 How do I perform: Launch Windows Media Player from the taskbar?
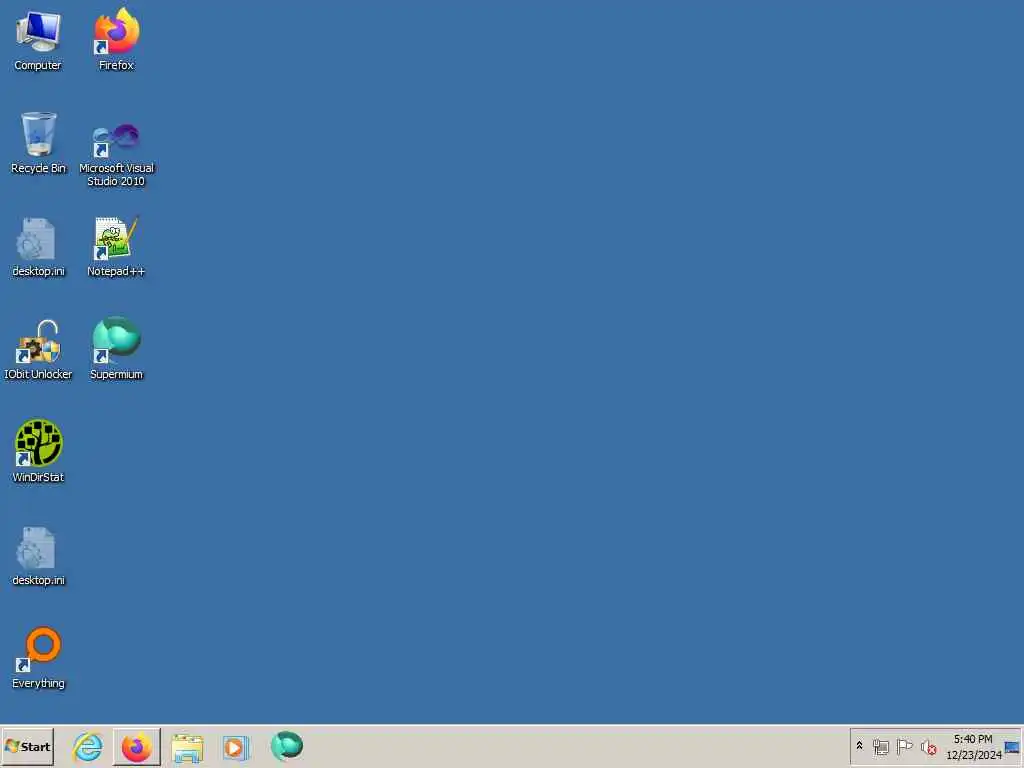[x=236, y=747]
